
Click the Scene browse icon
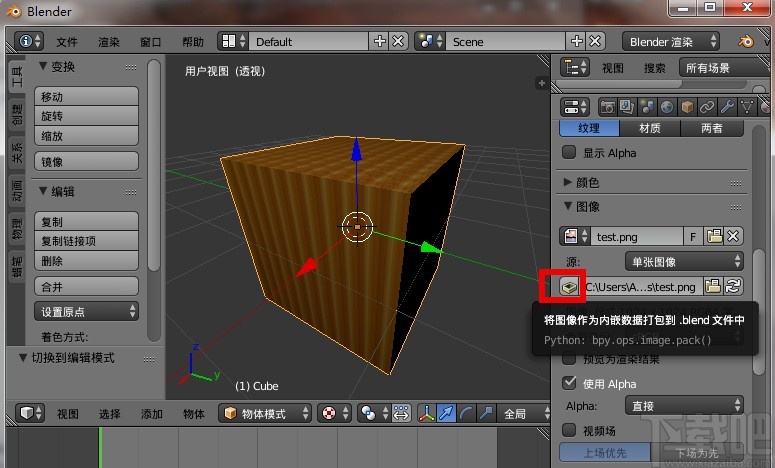point(430,41)
